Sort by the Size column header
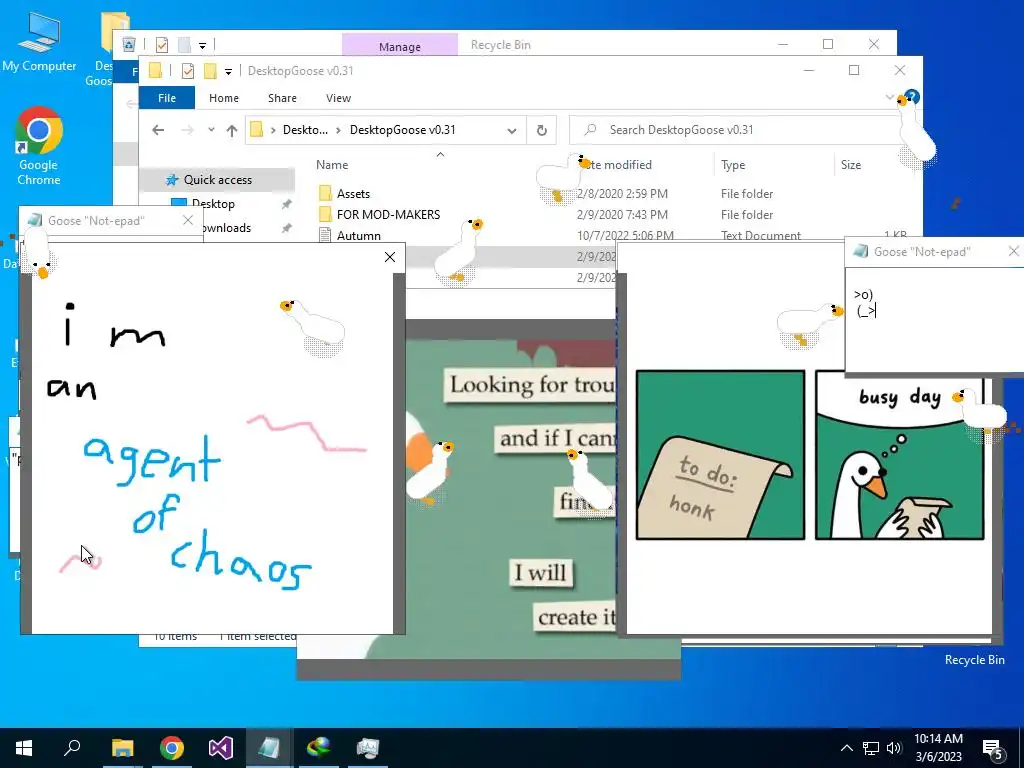The image size is (1024, 768). (x=850, y=165)
